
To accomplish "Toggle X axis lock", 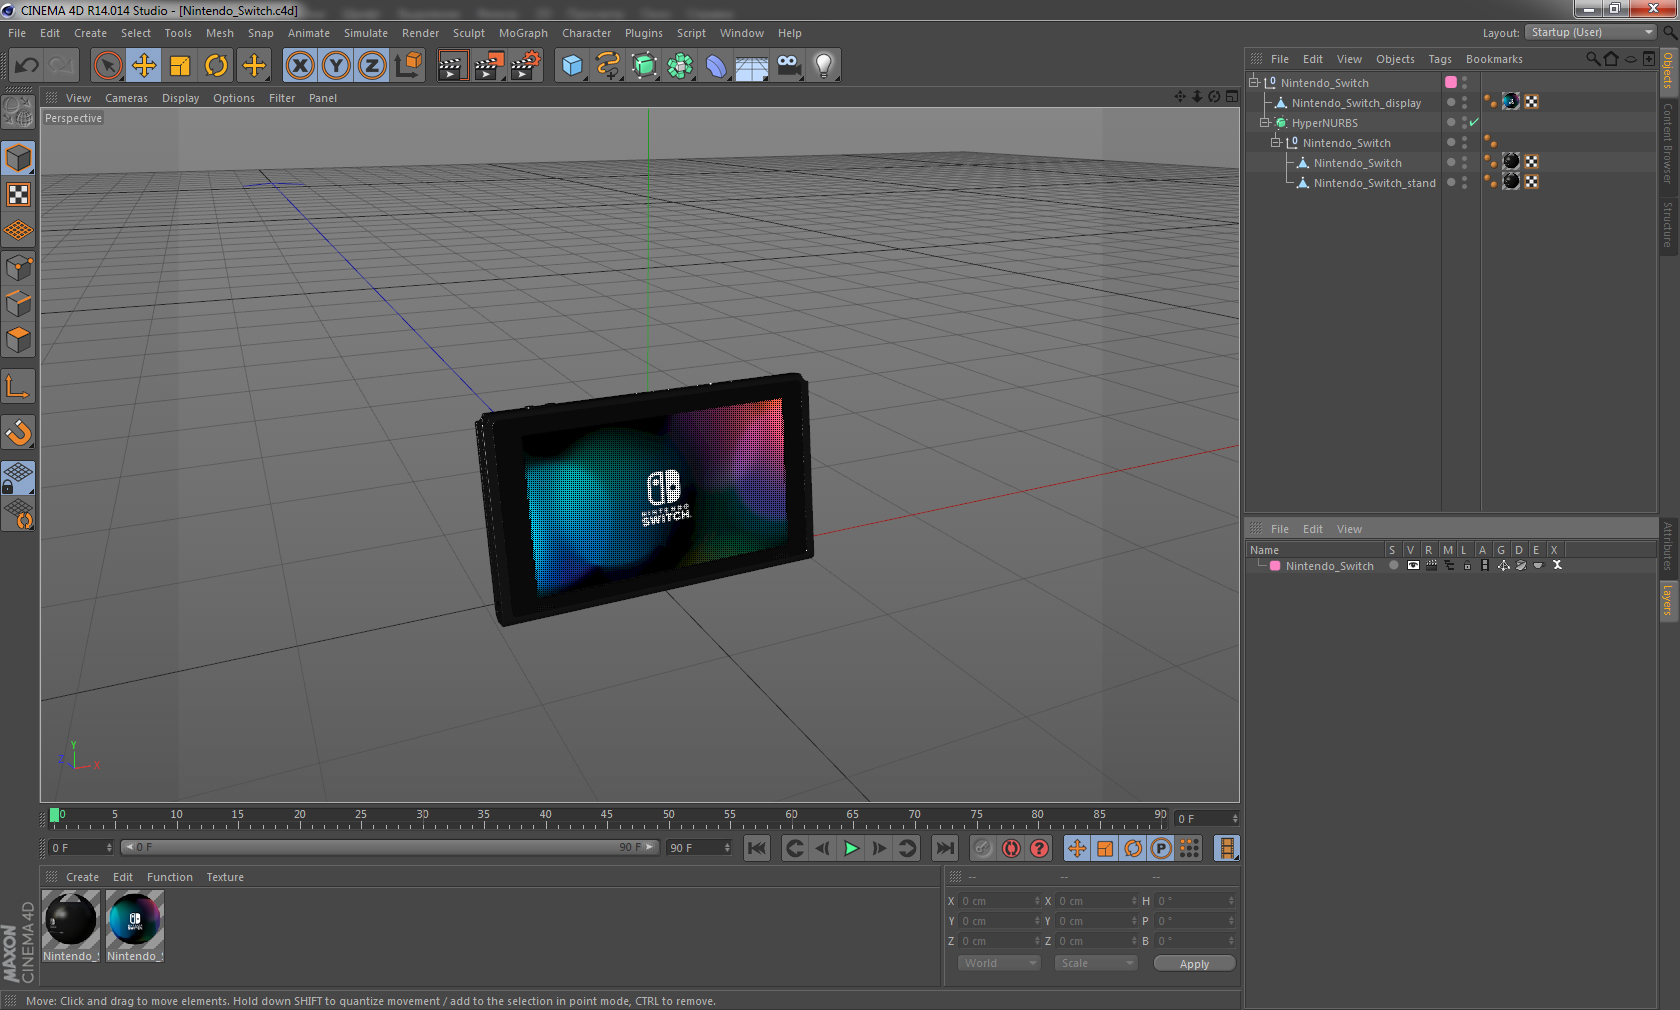I will [x=299, y=66].
